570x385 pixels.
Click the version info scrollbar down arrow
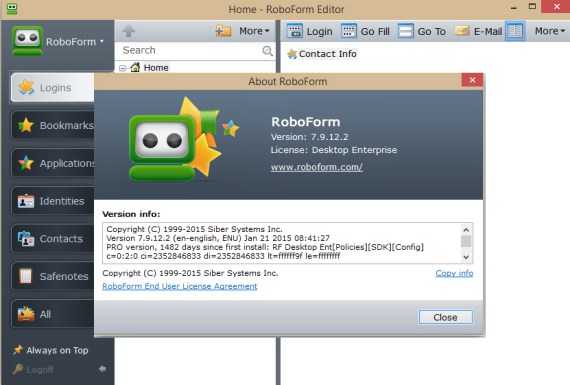[x=466, y=257]
